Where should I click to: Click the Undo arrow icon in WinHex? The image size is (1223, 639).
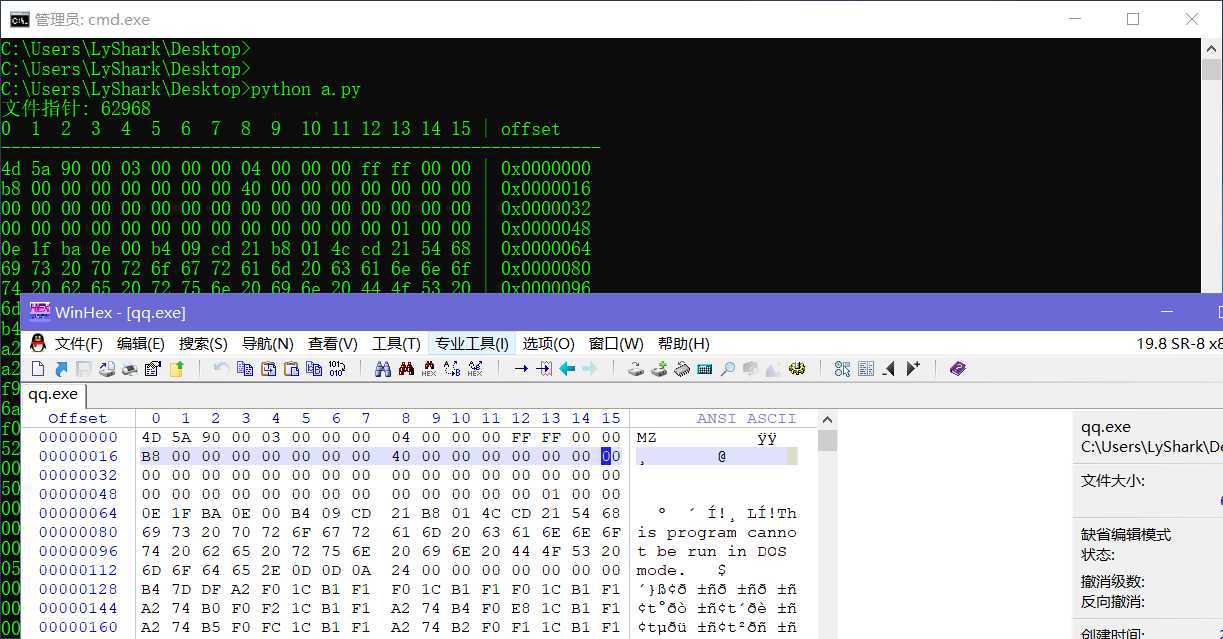coord(220,369)
